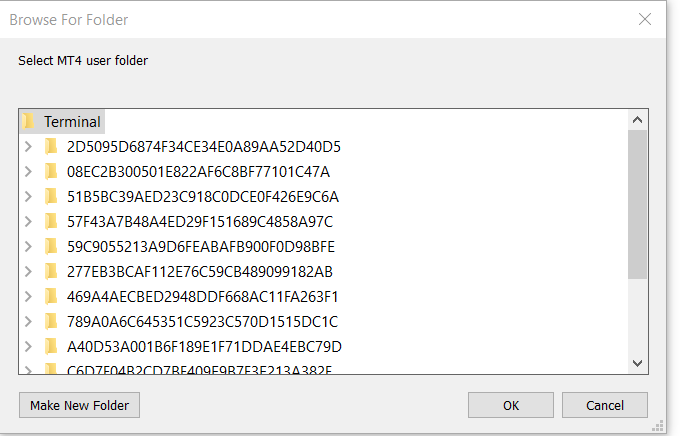684x436 pixels.
Task: Click folder icon beside 469A4AECBED2948DDF668AC11FA263F1
Action: [51, 296]
